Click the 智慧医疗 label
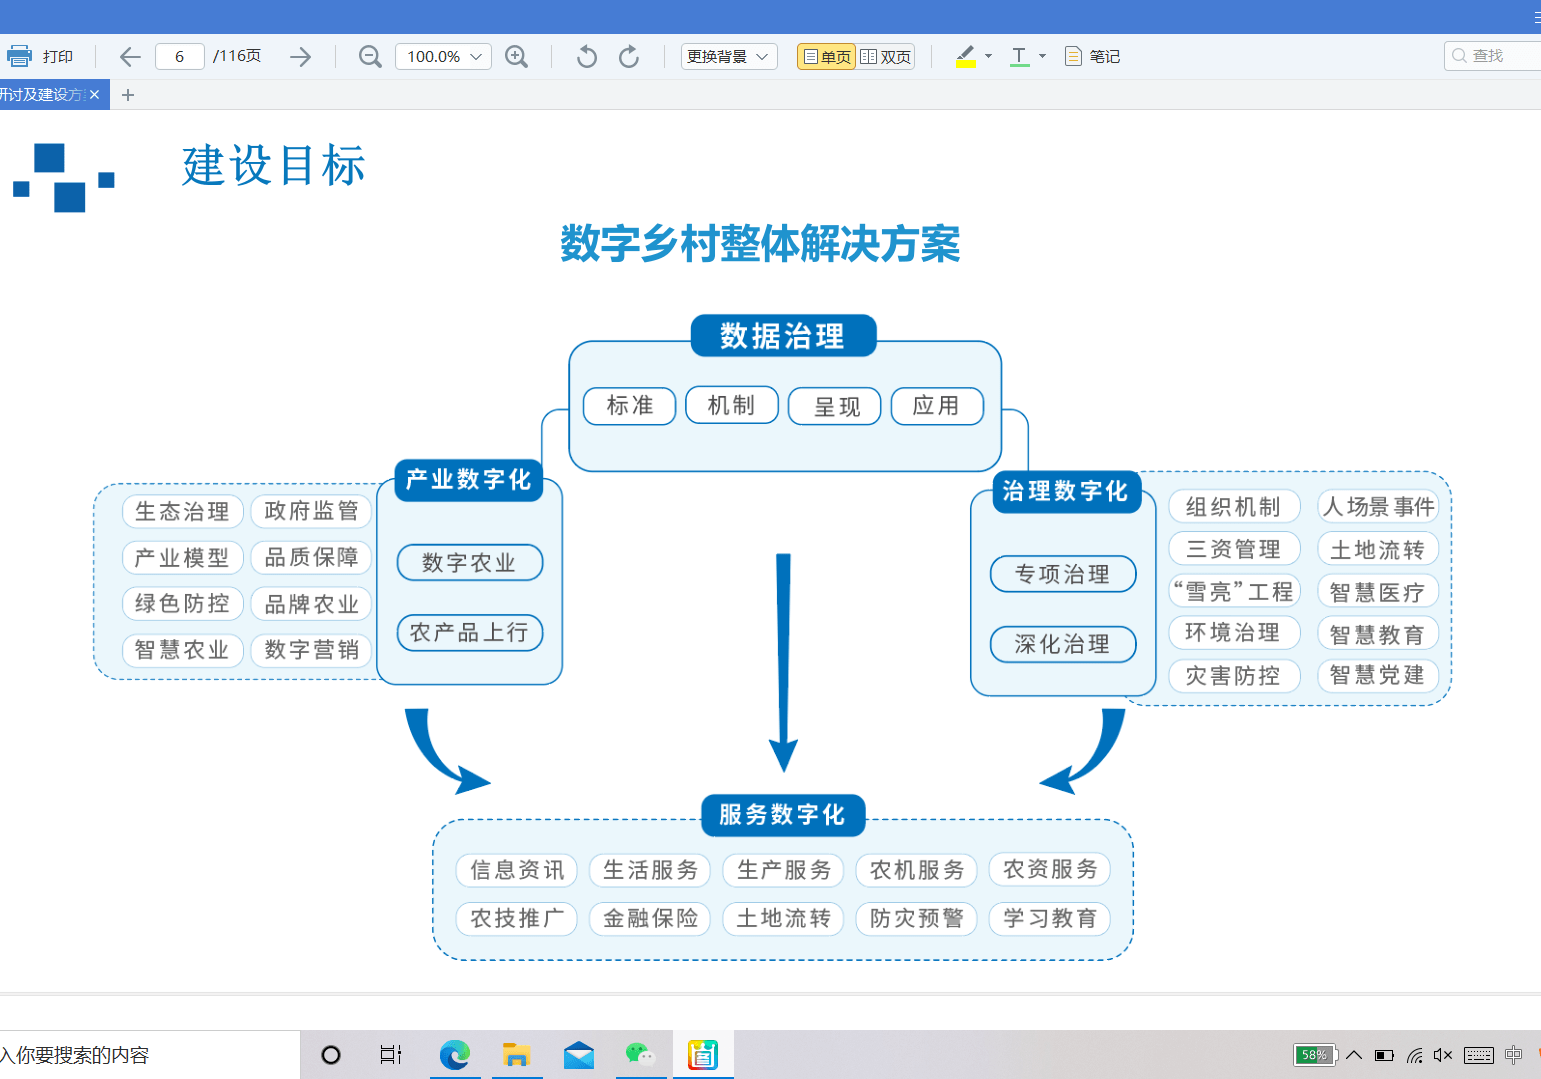The width and height of the screenshot is (1541, 1079). tap(1378, 592)
